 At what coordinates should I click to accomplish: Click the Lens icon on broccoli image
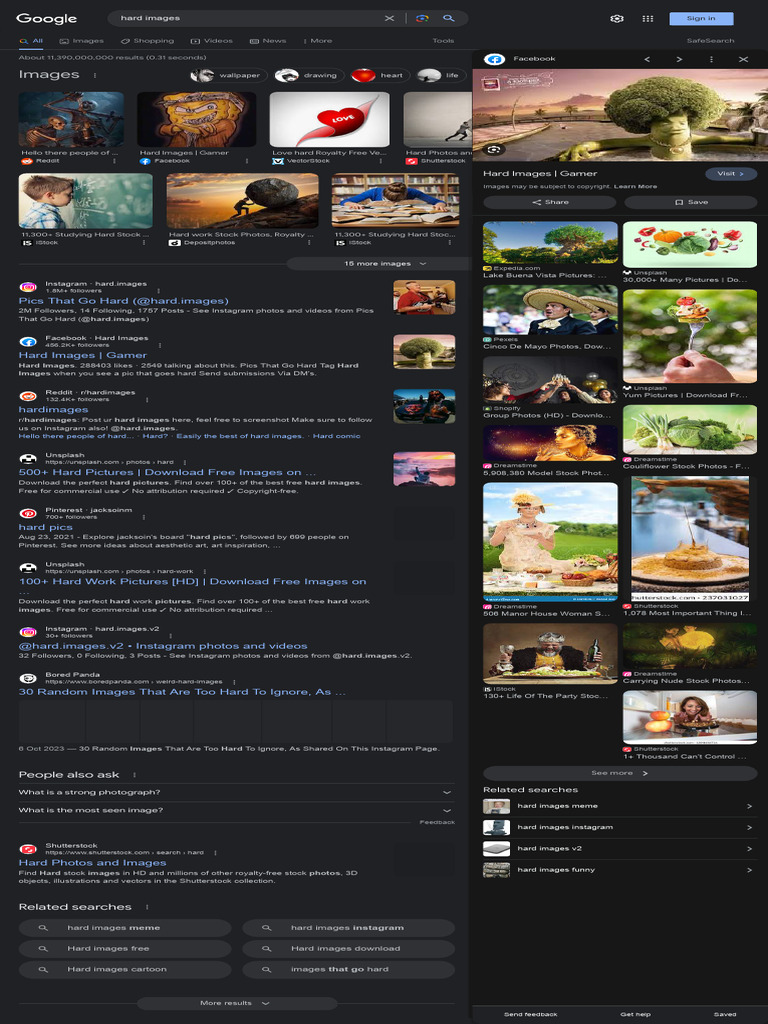click(x=494, y=150)
